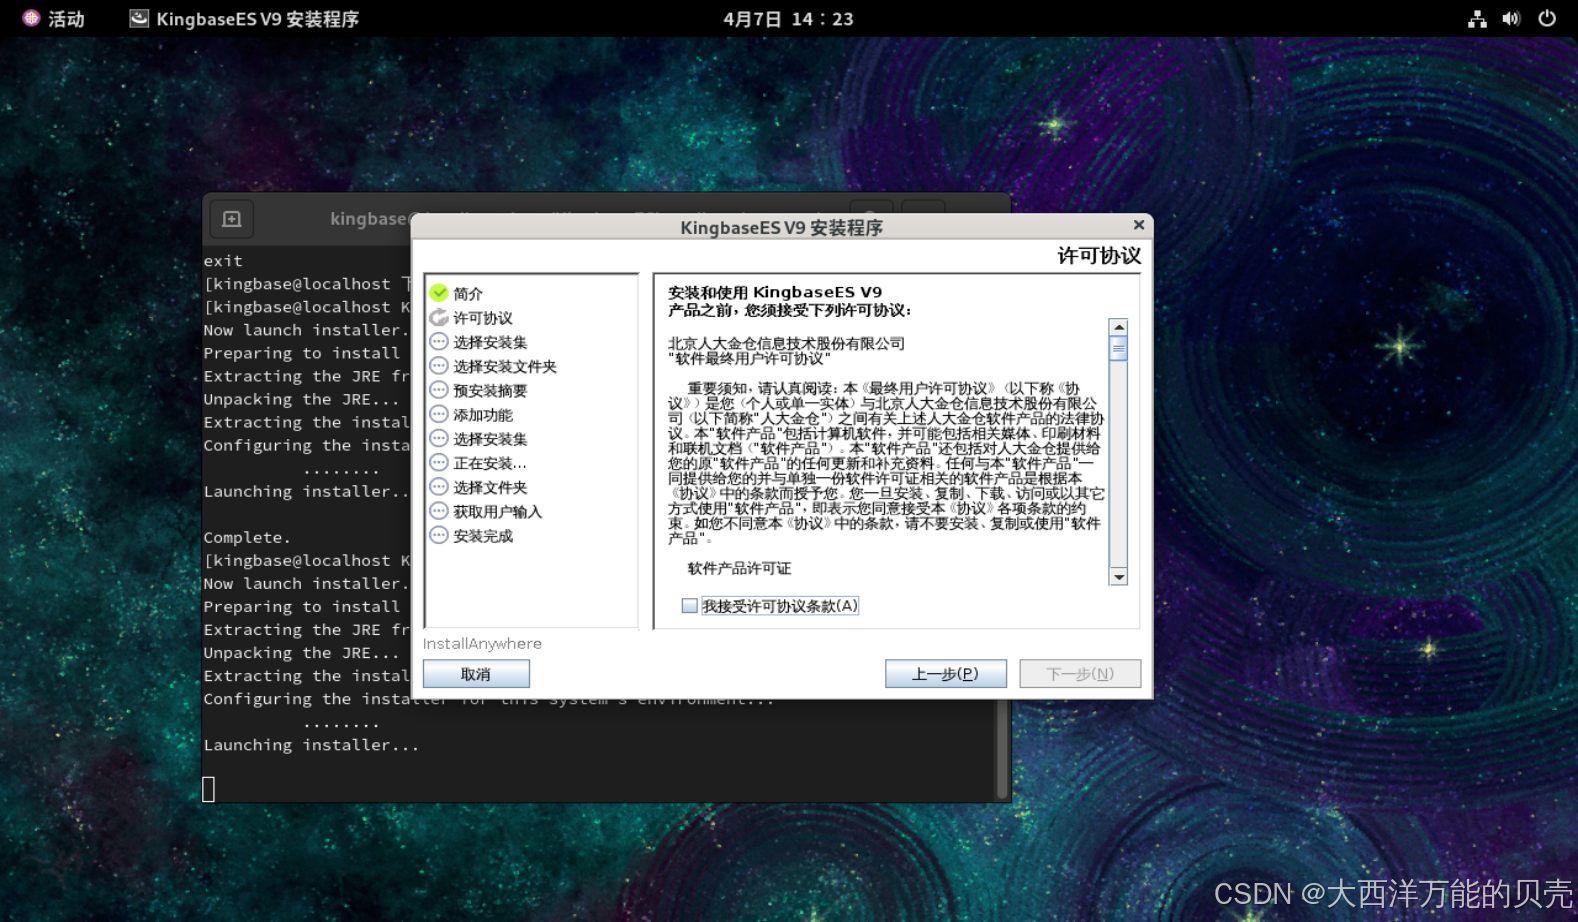The width and height of the screenshot is (1578, 922).
Task: Select the 安装完成 step label
Action: coord(483,536)
